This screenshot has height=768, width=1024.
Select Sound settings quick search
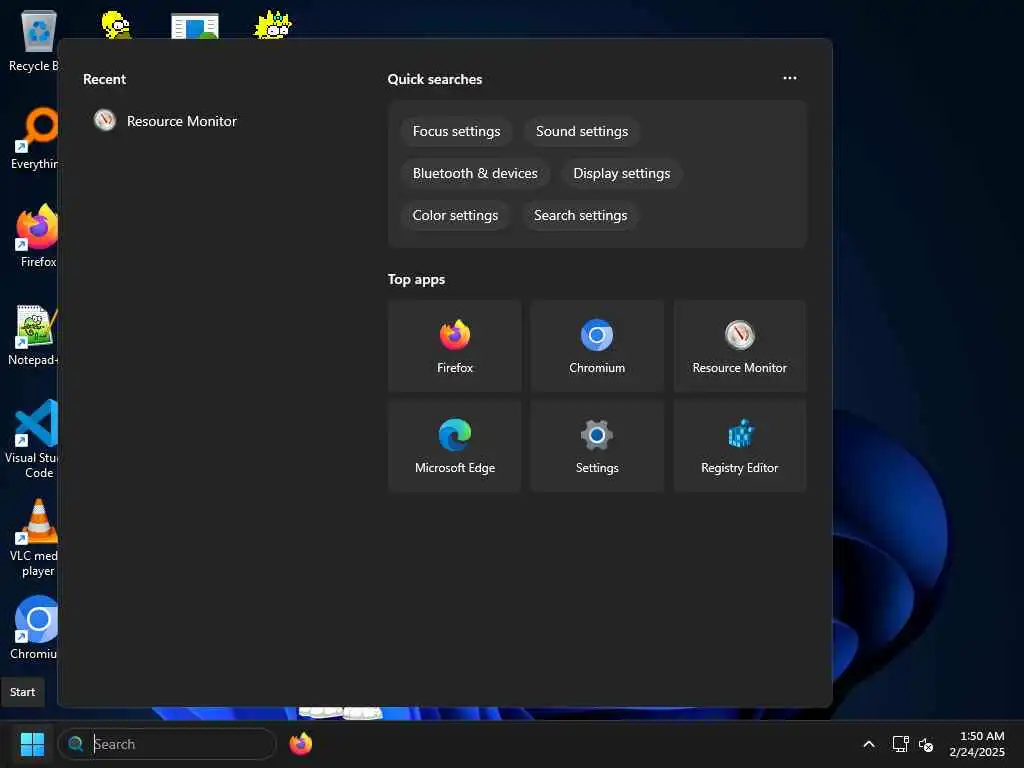click(x=582, y=131)
